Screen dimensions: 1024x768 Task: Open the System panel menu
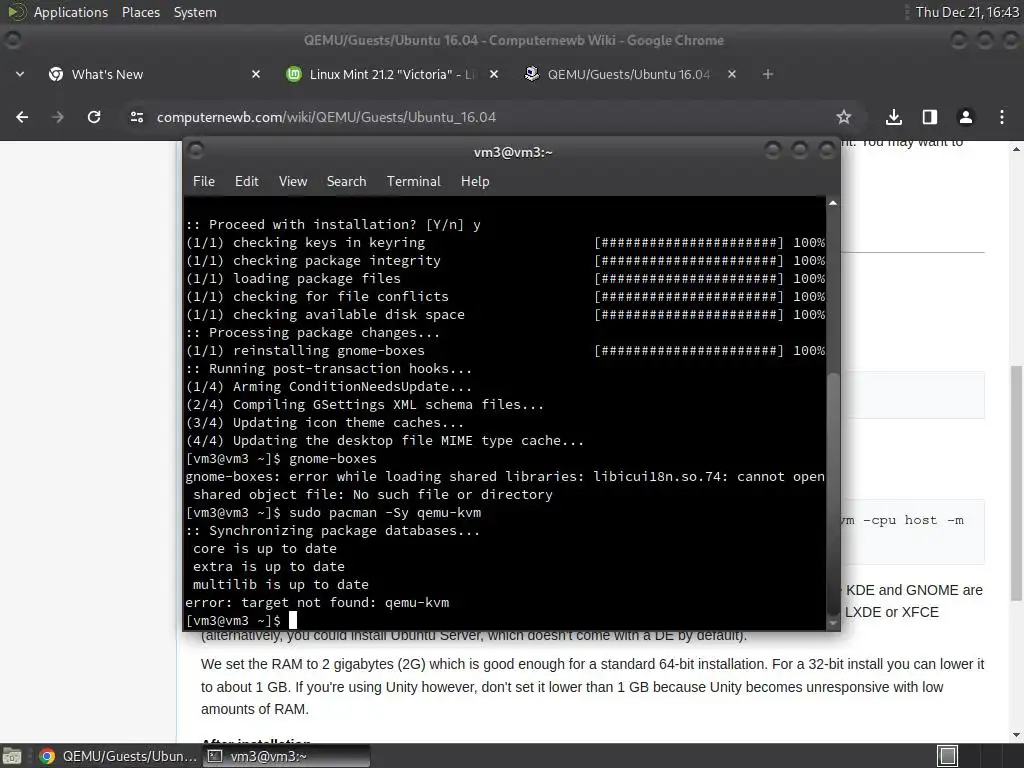(195, 12)
